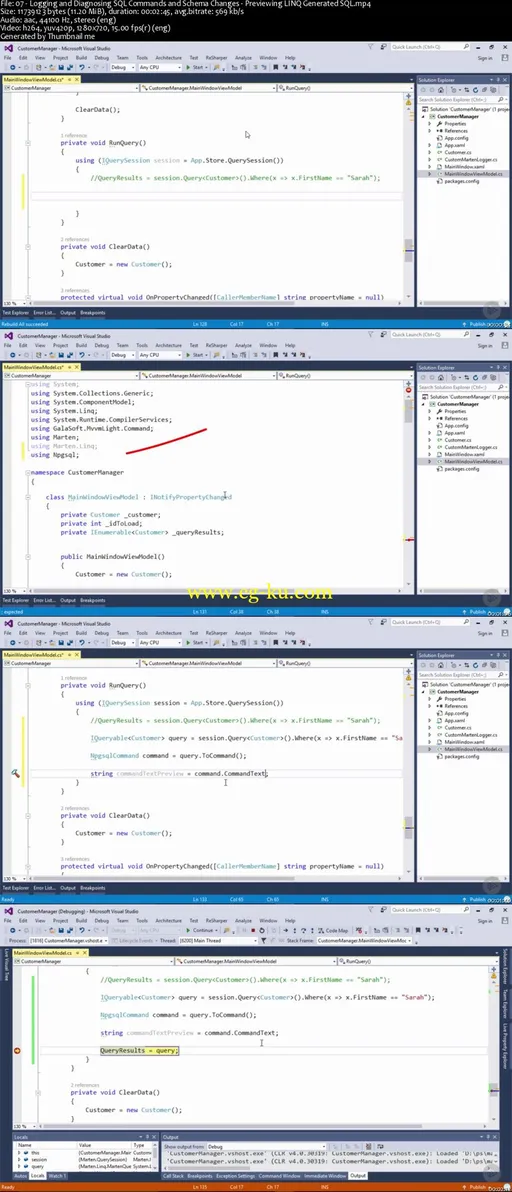
Task: Open the Debug menu in debugging frame
Action: [102, 921]
